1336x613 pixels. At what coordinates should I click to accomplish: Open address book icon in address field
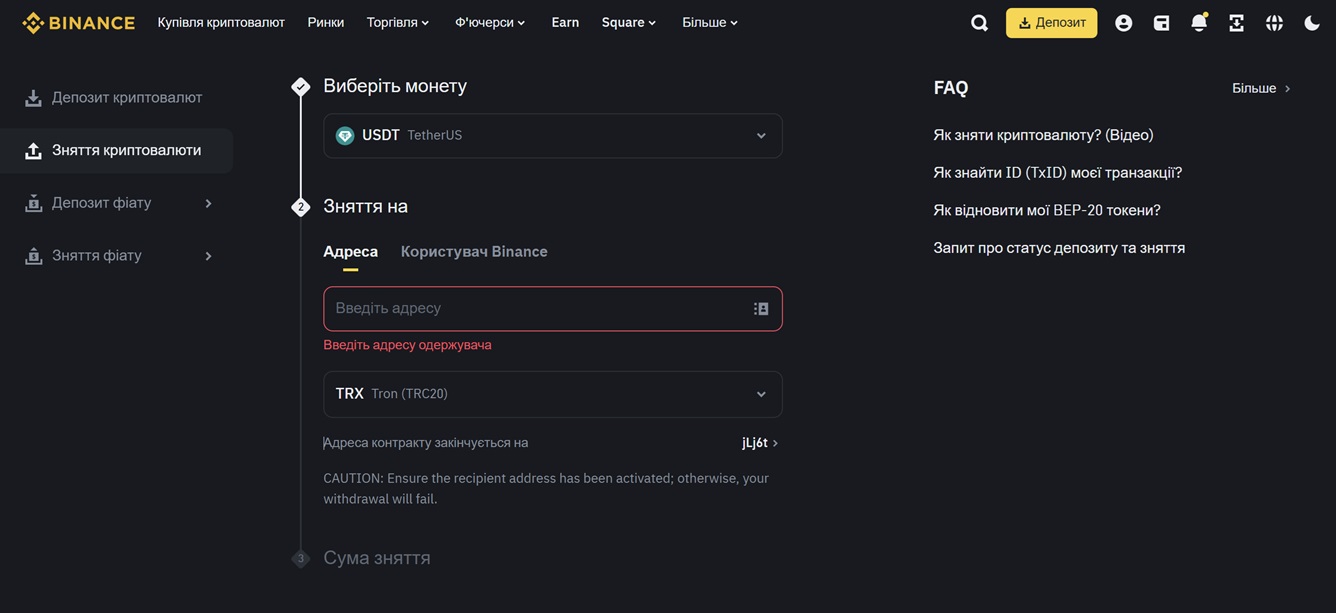(761, 309)
